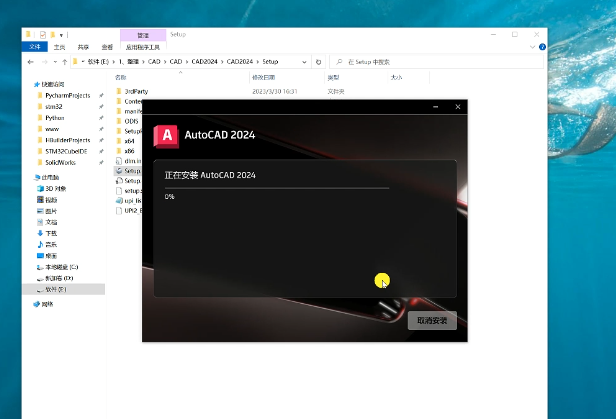Screen dimensions: 616x419
Task: Click the pin icon next to SolidWorks
Action: coord(101,162)
